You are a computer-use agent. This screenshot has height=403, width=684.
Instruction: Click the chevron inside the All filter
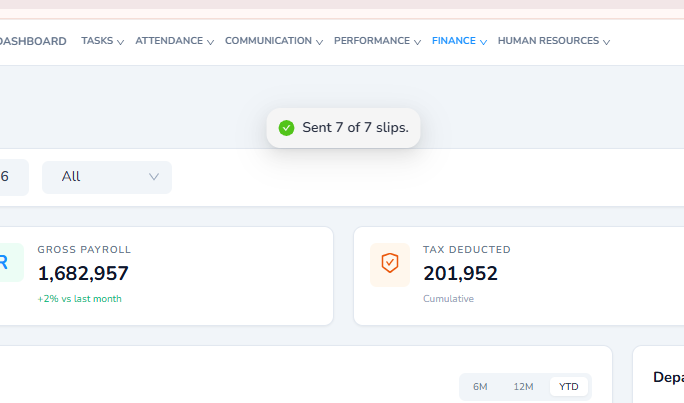(x=154, y=177)
